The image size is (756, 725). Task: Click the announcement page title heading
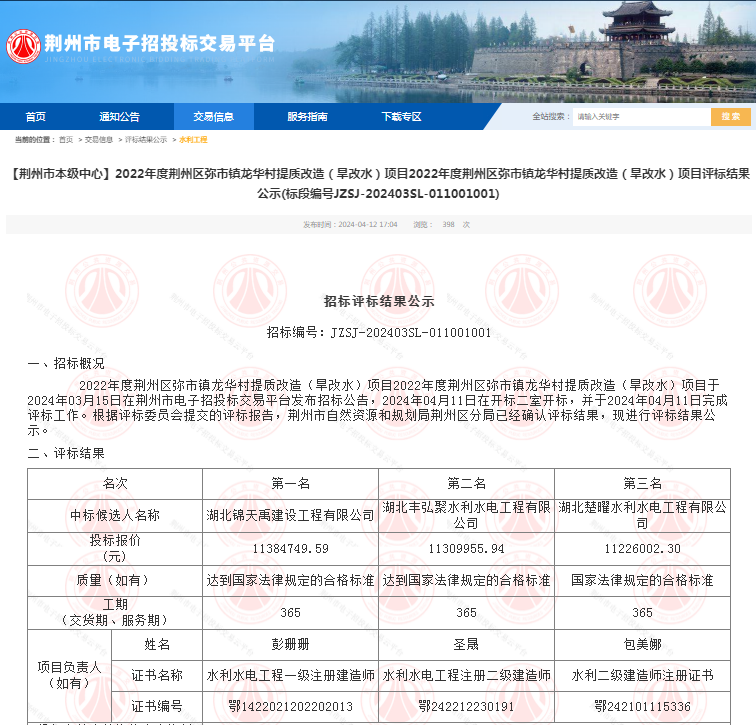coord(378,183)
